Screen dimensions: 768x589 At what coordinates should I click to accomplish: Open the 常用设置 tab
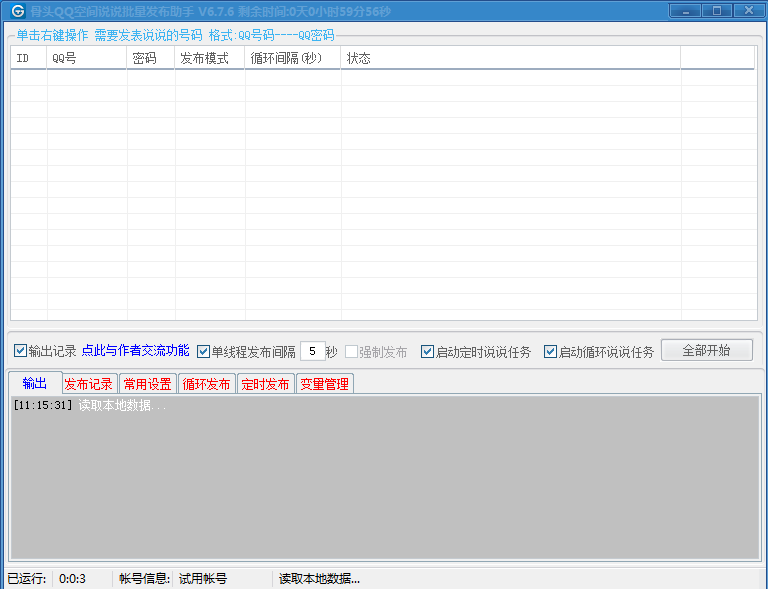(147, 384)
